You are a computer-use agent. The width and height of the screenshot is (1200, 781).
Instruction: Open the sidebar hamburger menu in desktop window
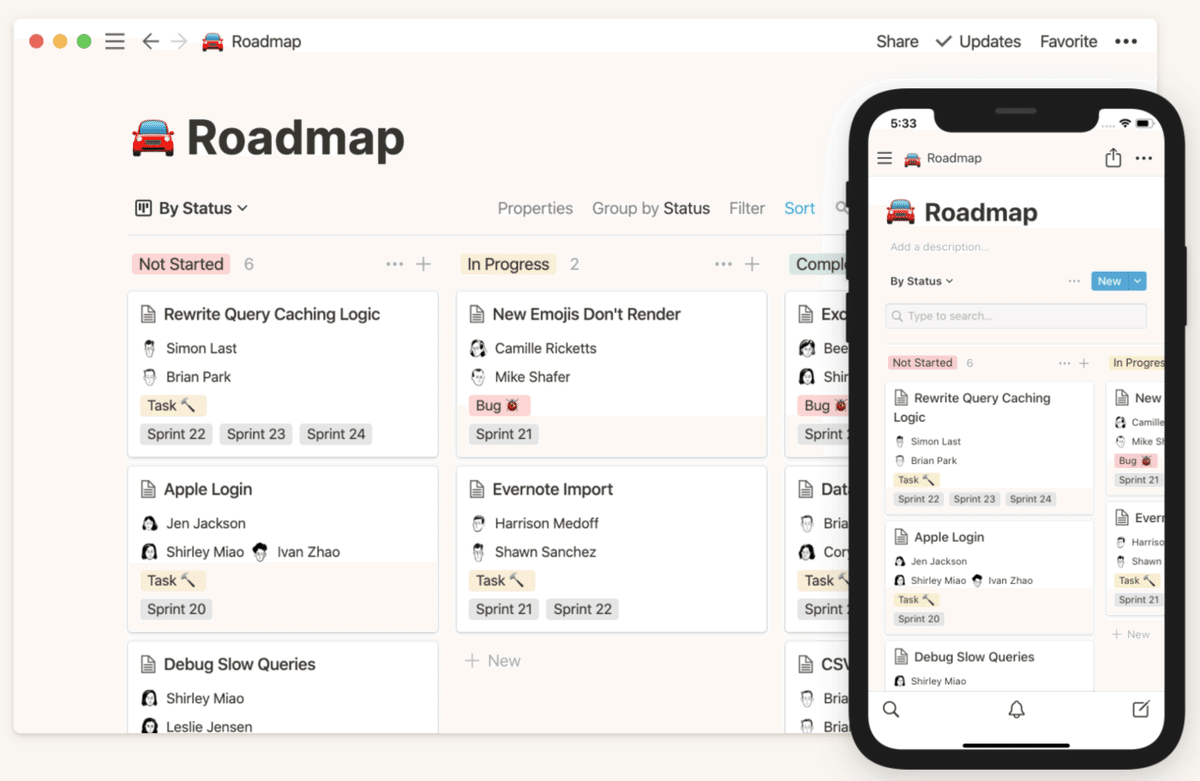pyautogui.click(x=115, y=41)
